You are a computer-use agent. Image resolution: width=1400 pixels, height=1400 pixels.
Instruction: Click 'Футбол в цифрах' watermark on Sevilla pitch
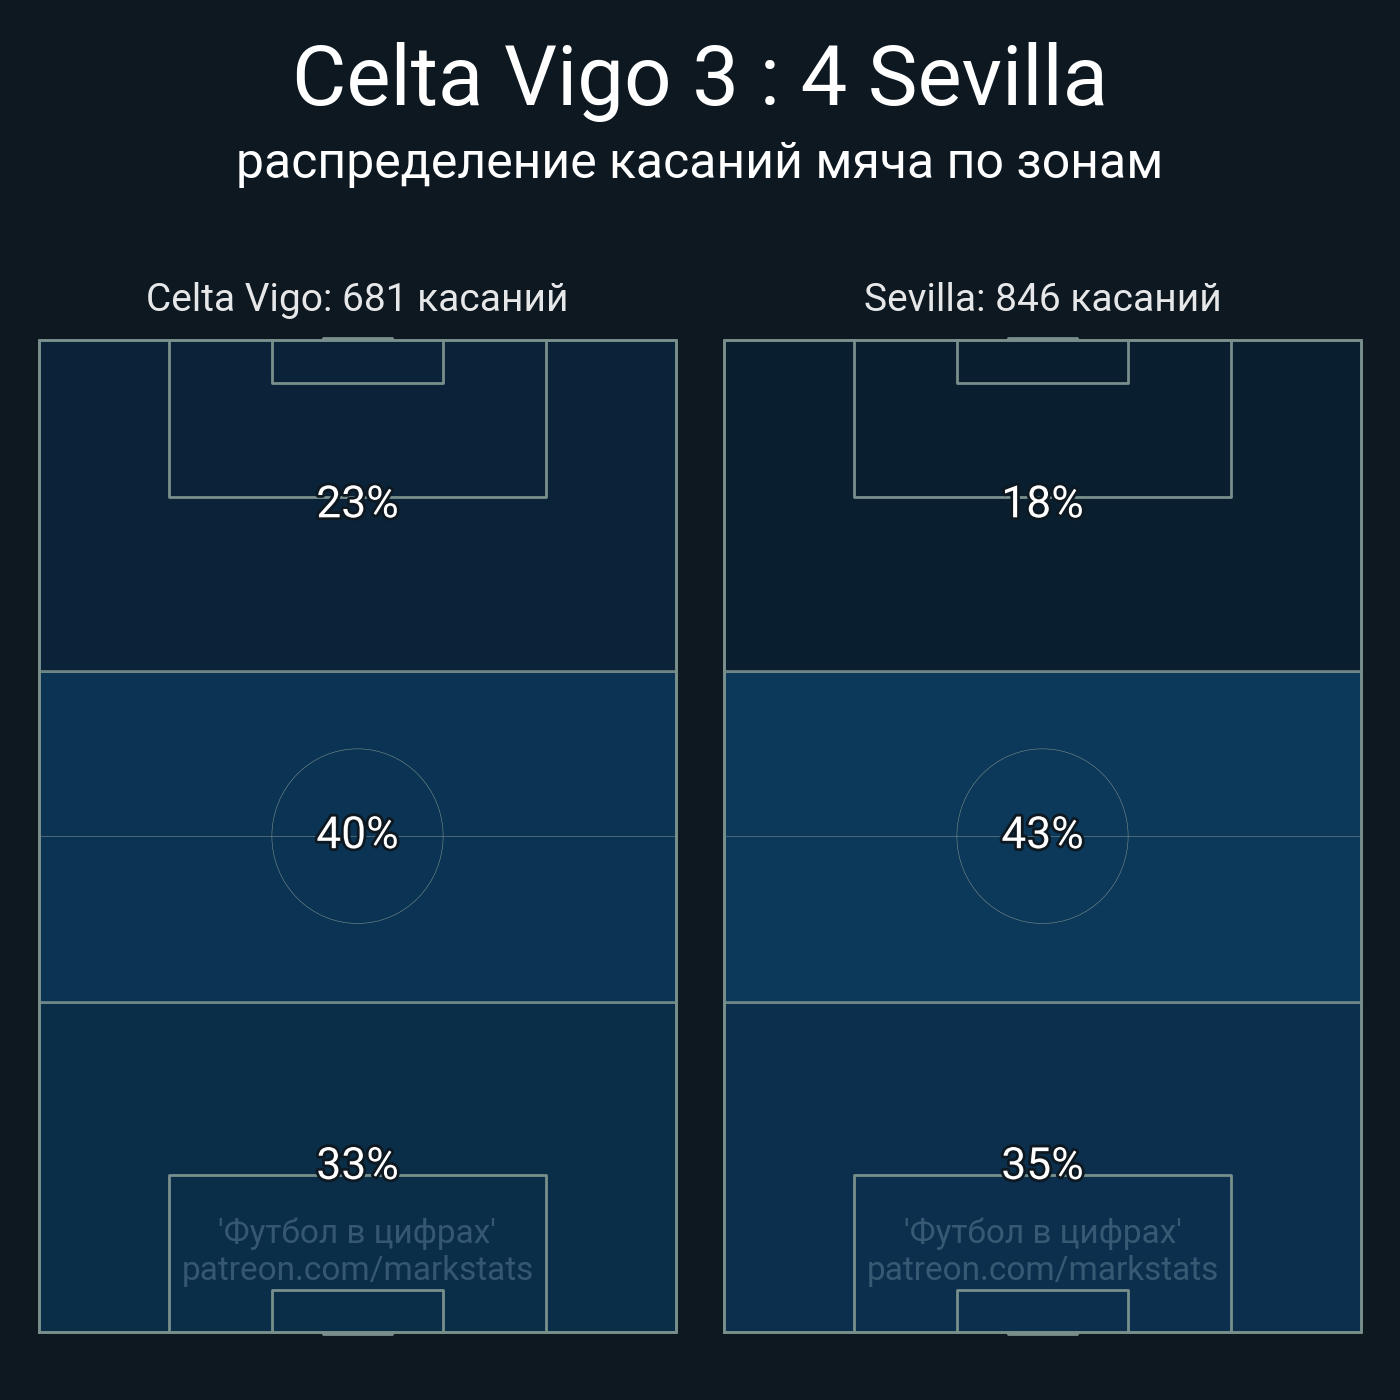[x=1042, y=1231]
